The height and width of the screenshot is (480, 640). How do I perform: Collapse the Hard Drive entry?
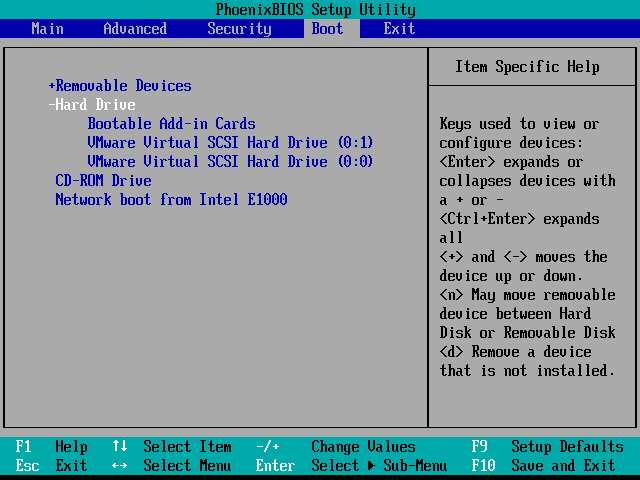[x=92, y=105]
